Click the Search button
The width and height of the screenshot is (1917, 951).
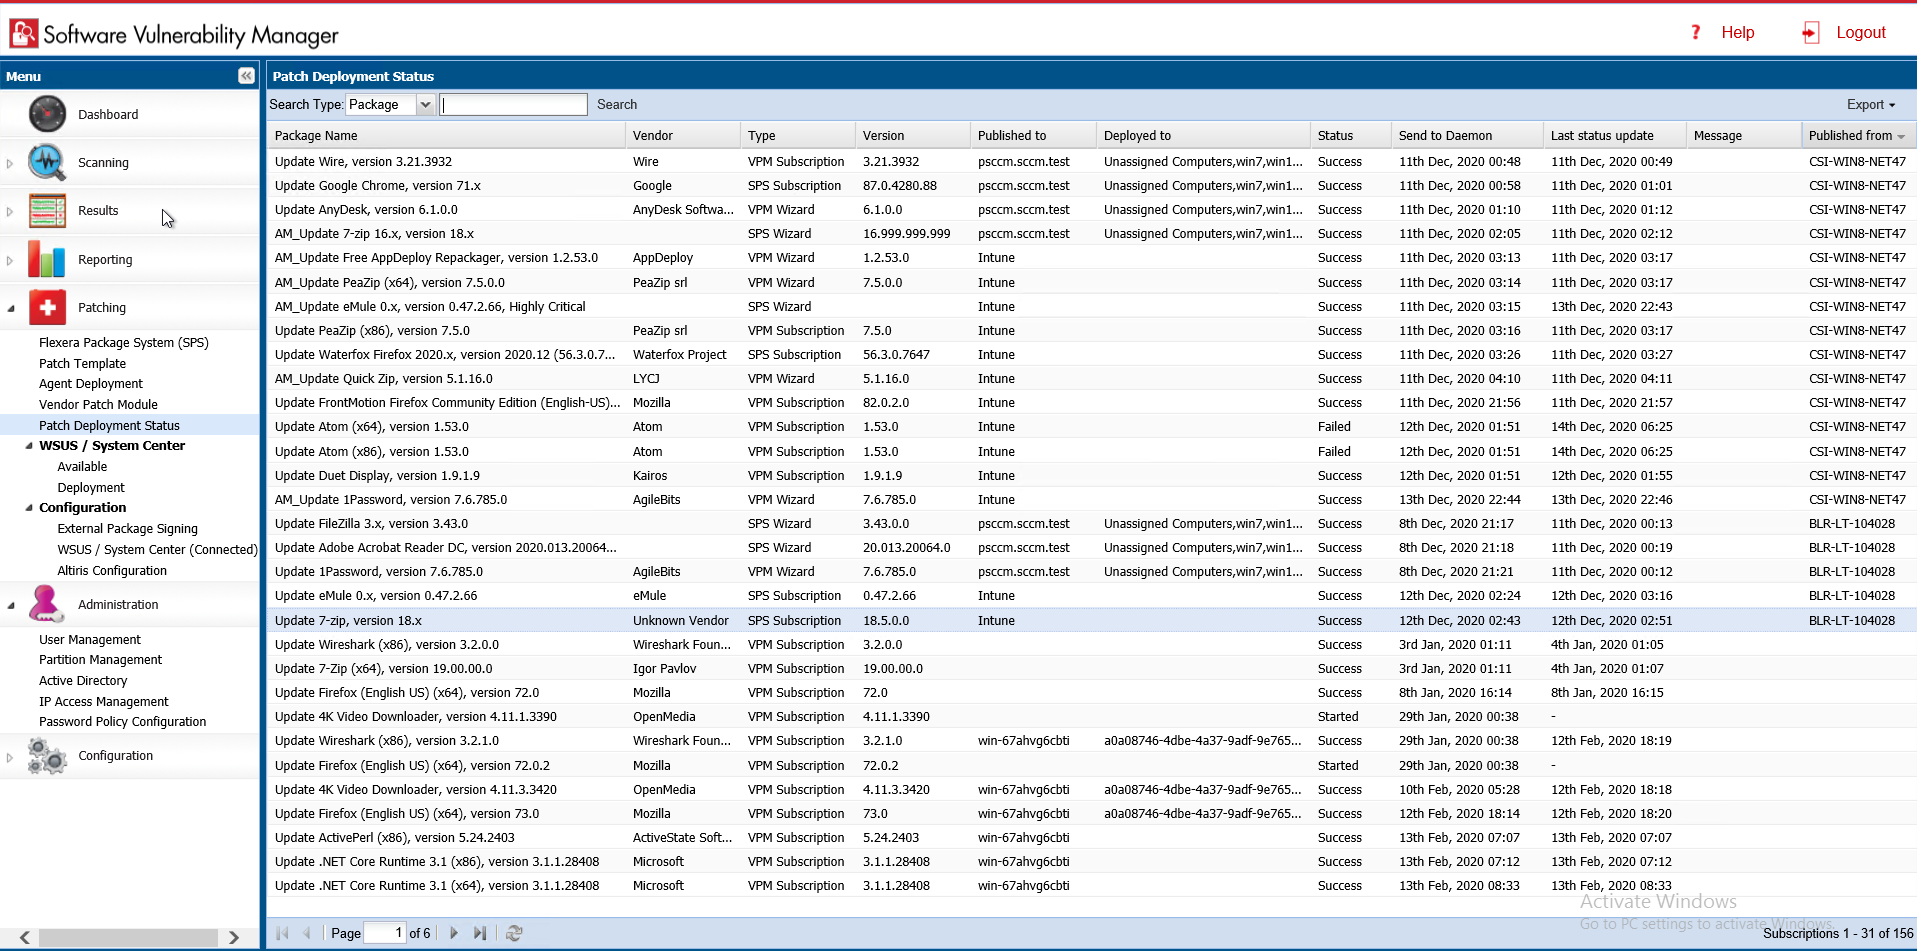click(616, 105)
